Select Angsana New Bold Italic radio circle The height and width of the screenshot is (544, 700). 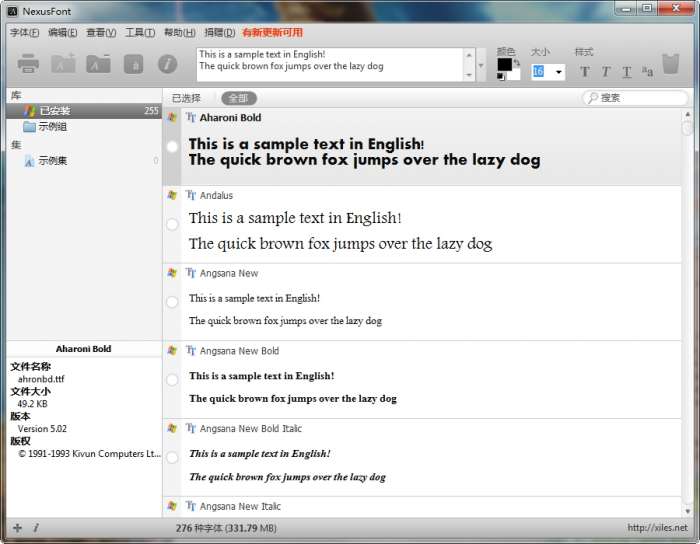pyautogui.click(x=172, y=457)
